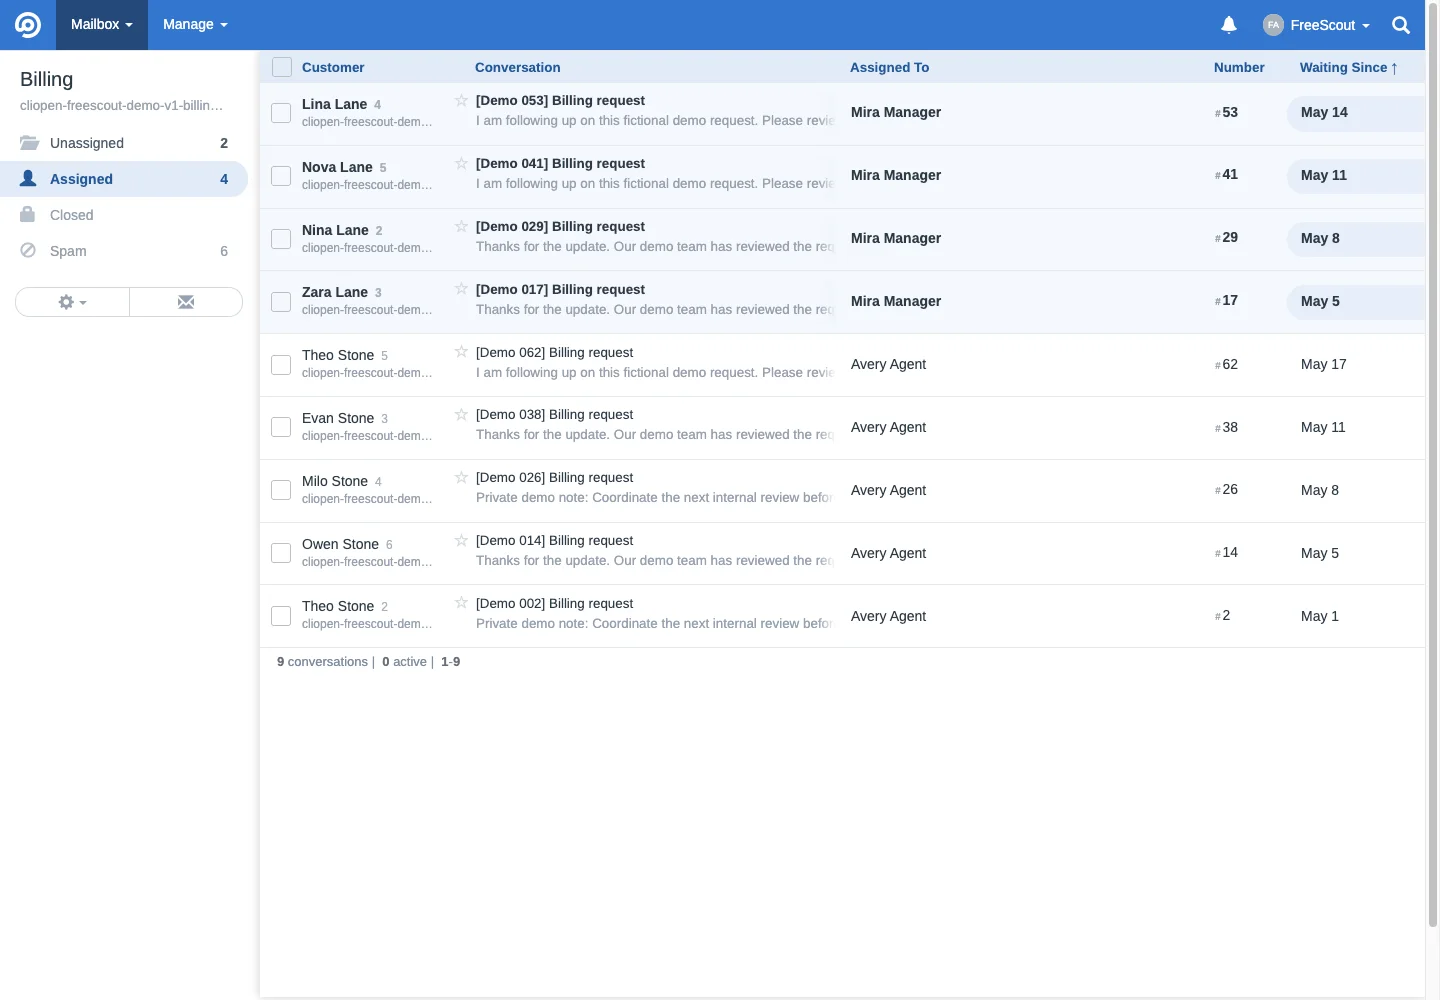
Task: Click the May 14 waiting date
Action: [x=1324, y=112]
